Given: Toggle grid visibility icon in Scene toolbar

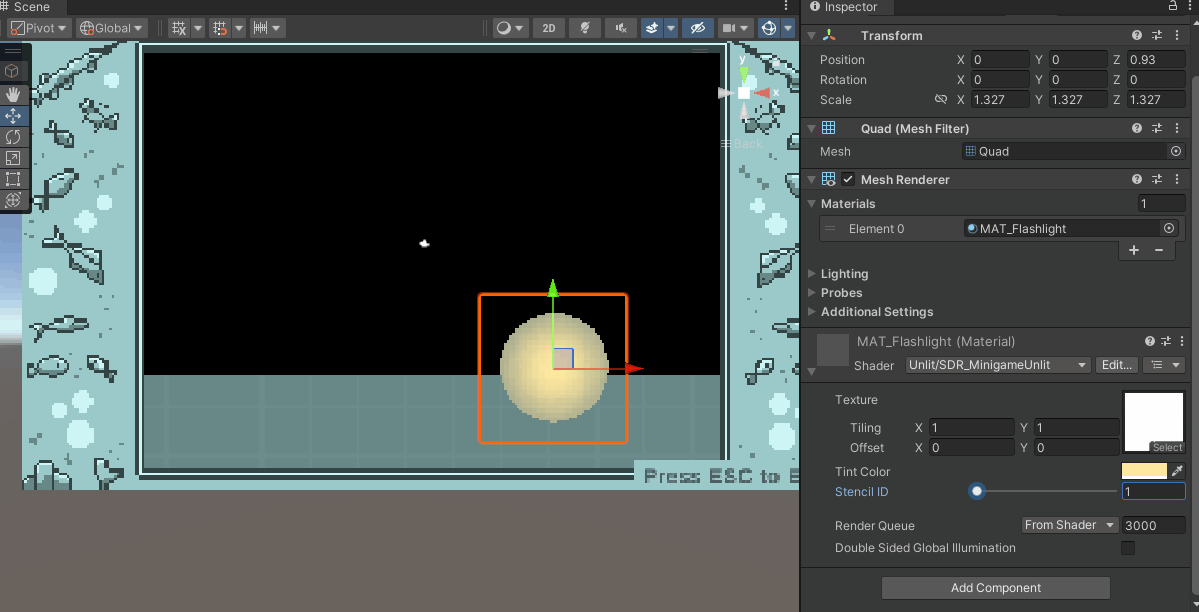Looking at the screenshot, I should [x=179, y=28].
